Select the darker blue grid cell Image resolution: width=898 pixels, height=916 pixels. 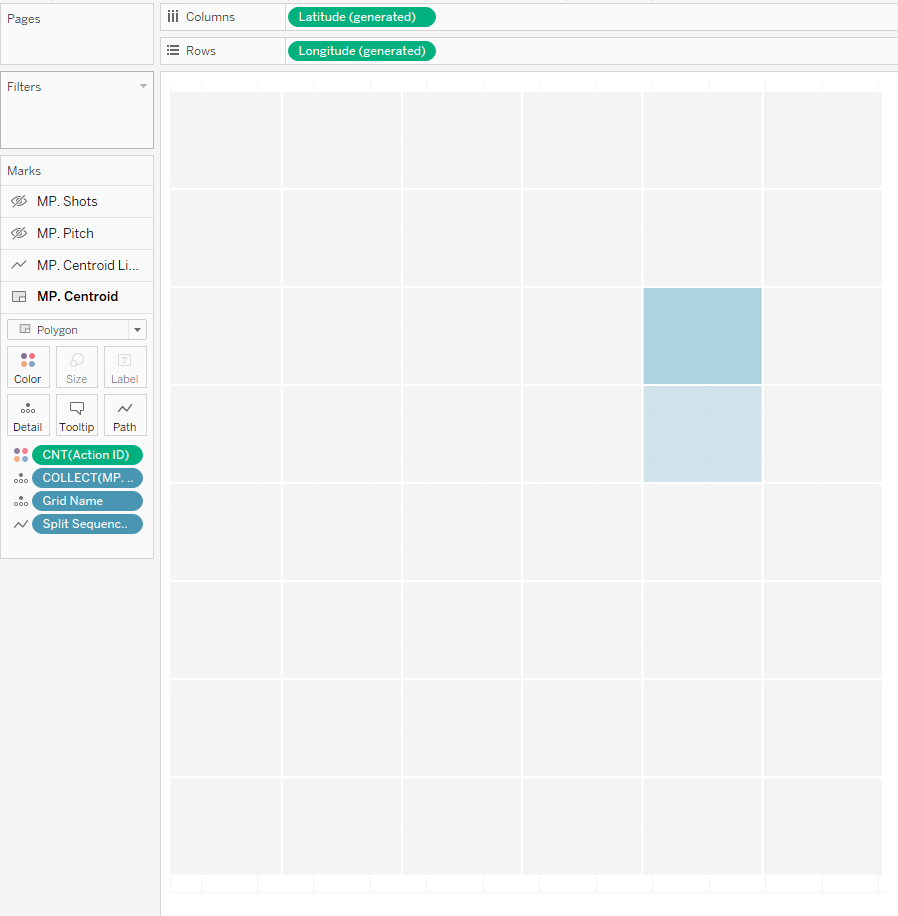[702, 336]
